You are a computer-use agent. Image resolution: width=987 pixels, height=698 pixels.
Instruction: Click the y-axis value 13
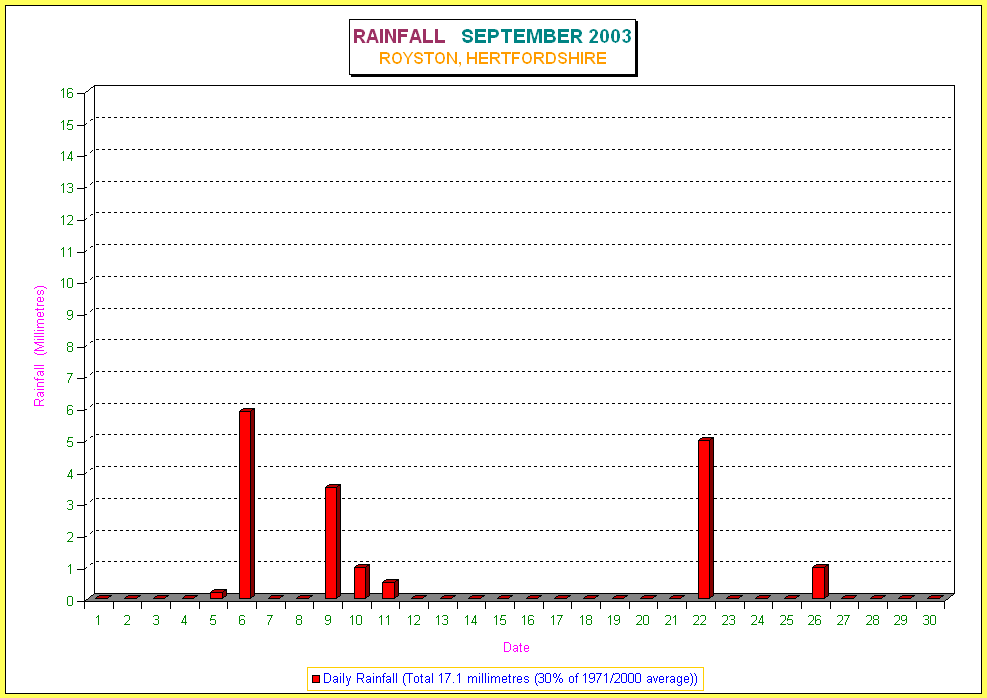67,188
